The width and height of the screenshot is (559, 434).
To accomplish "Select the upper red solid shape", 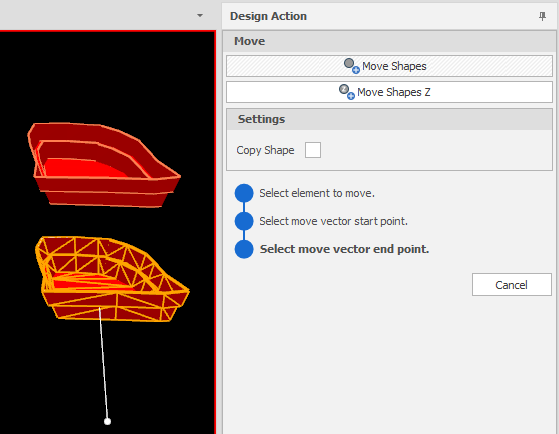I will [x=104, y=165].
